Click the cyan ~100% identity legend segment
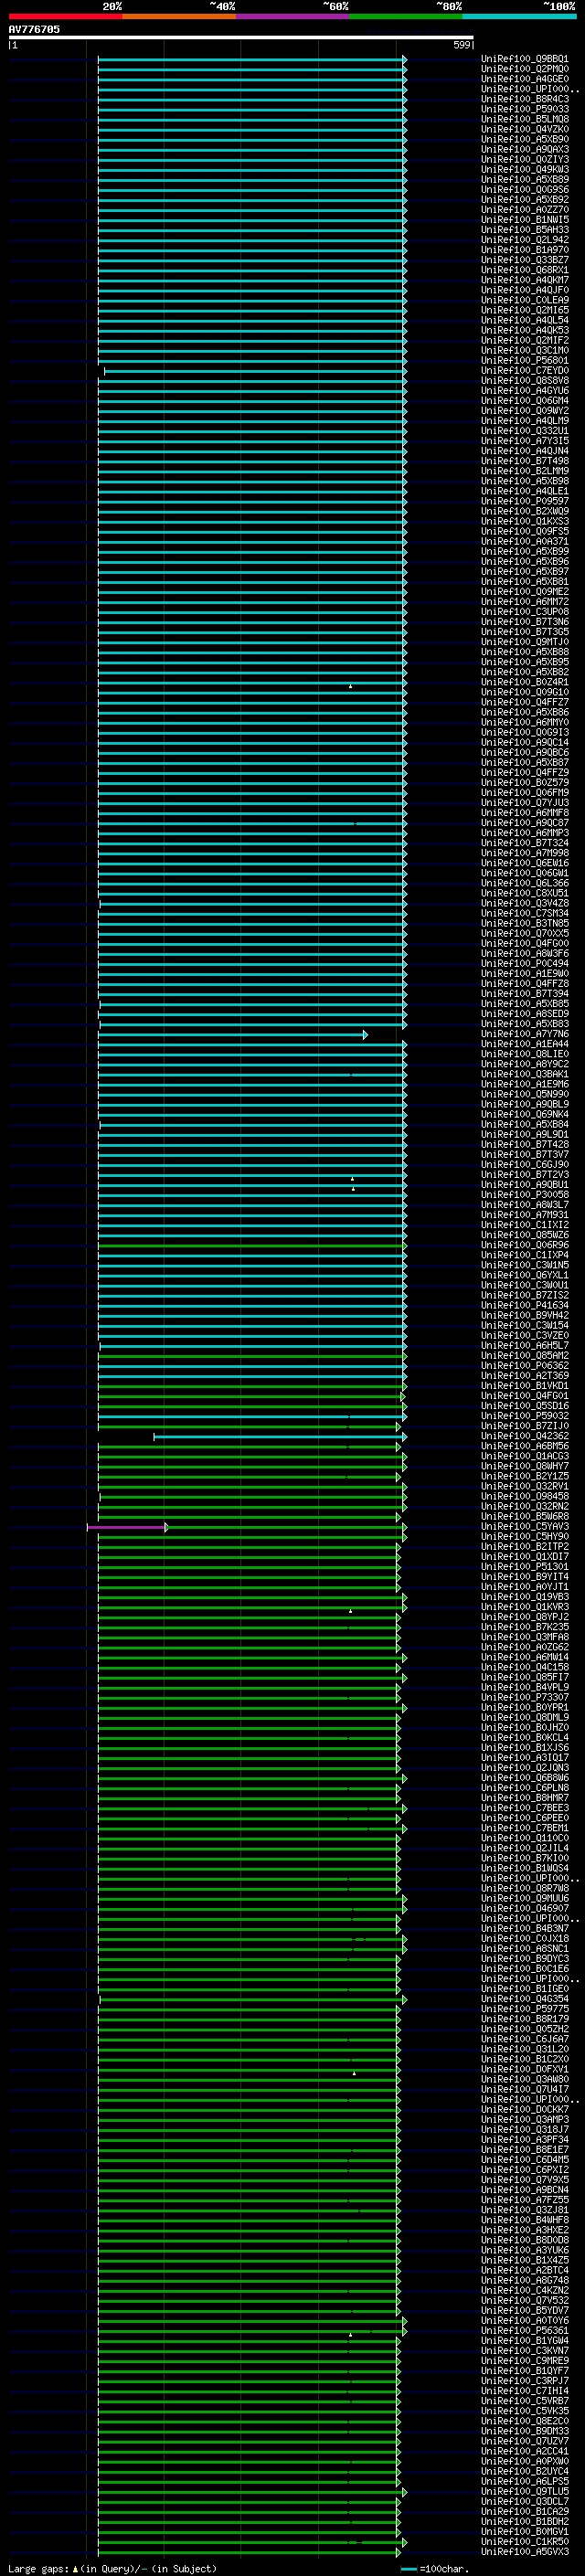Screen dimensions: 585x2576 click(520, 16)
